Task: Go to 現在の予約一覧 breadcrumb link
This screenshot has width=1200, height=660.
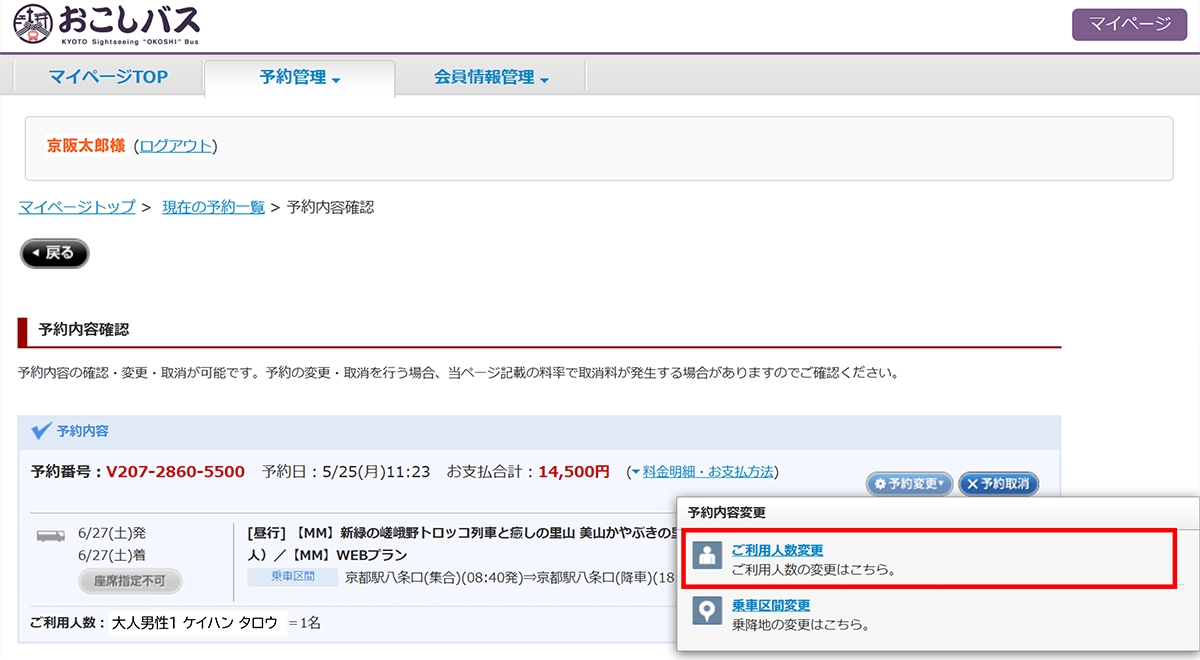Action: 213,207
